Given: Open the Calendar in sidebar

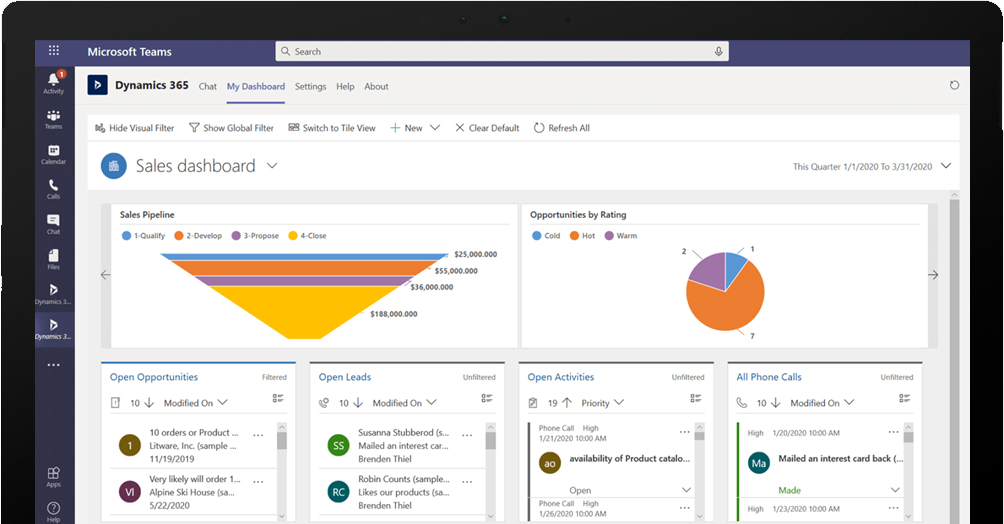Looking at the screenshot, I should point(54,154).
